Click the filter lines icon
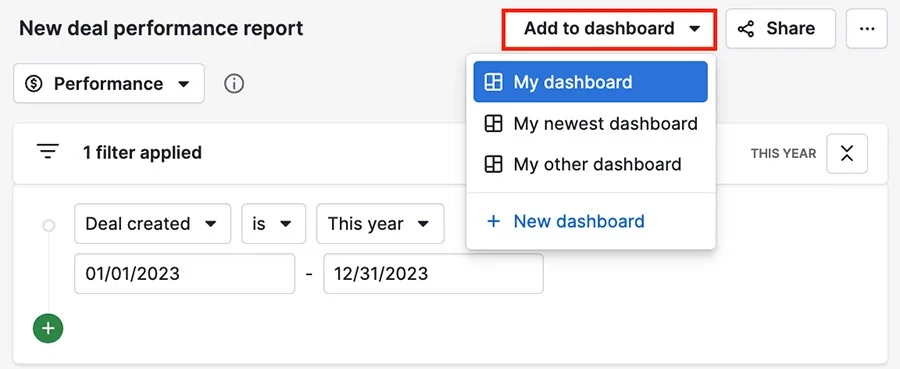Viewport: 900px width, 369px height. click(x=48, y=152)
